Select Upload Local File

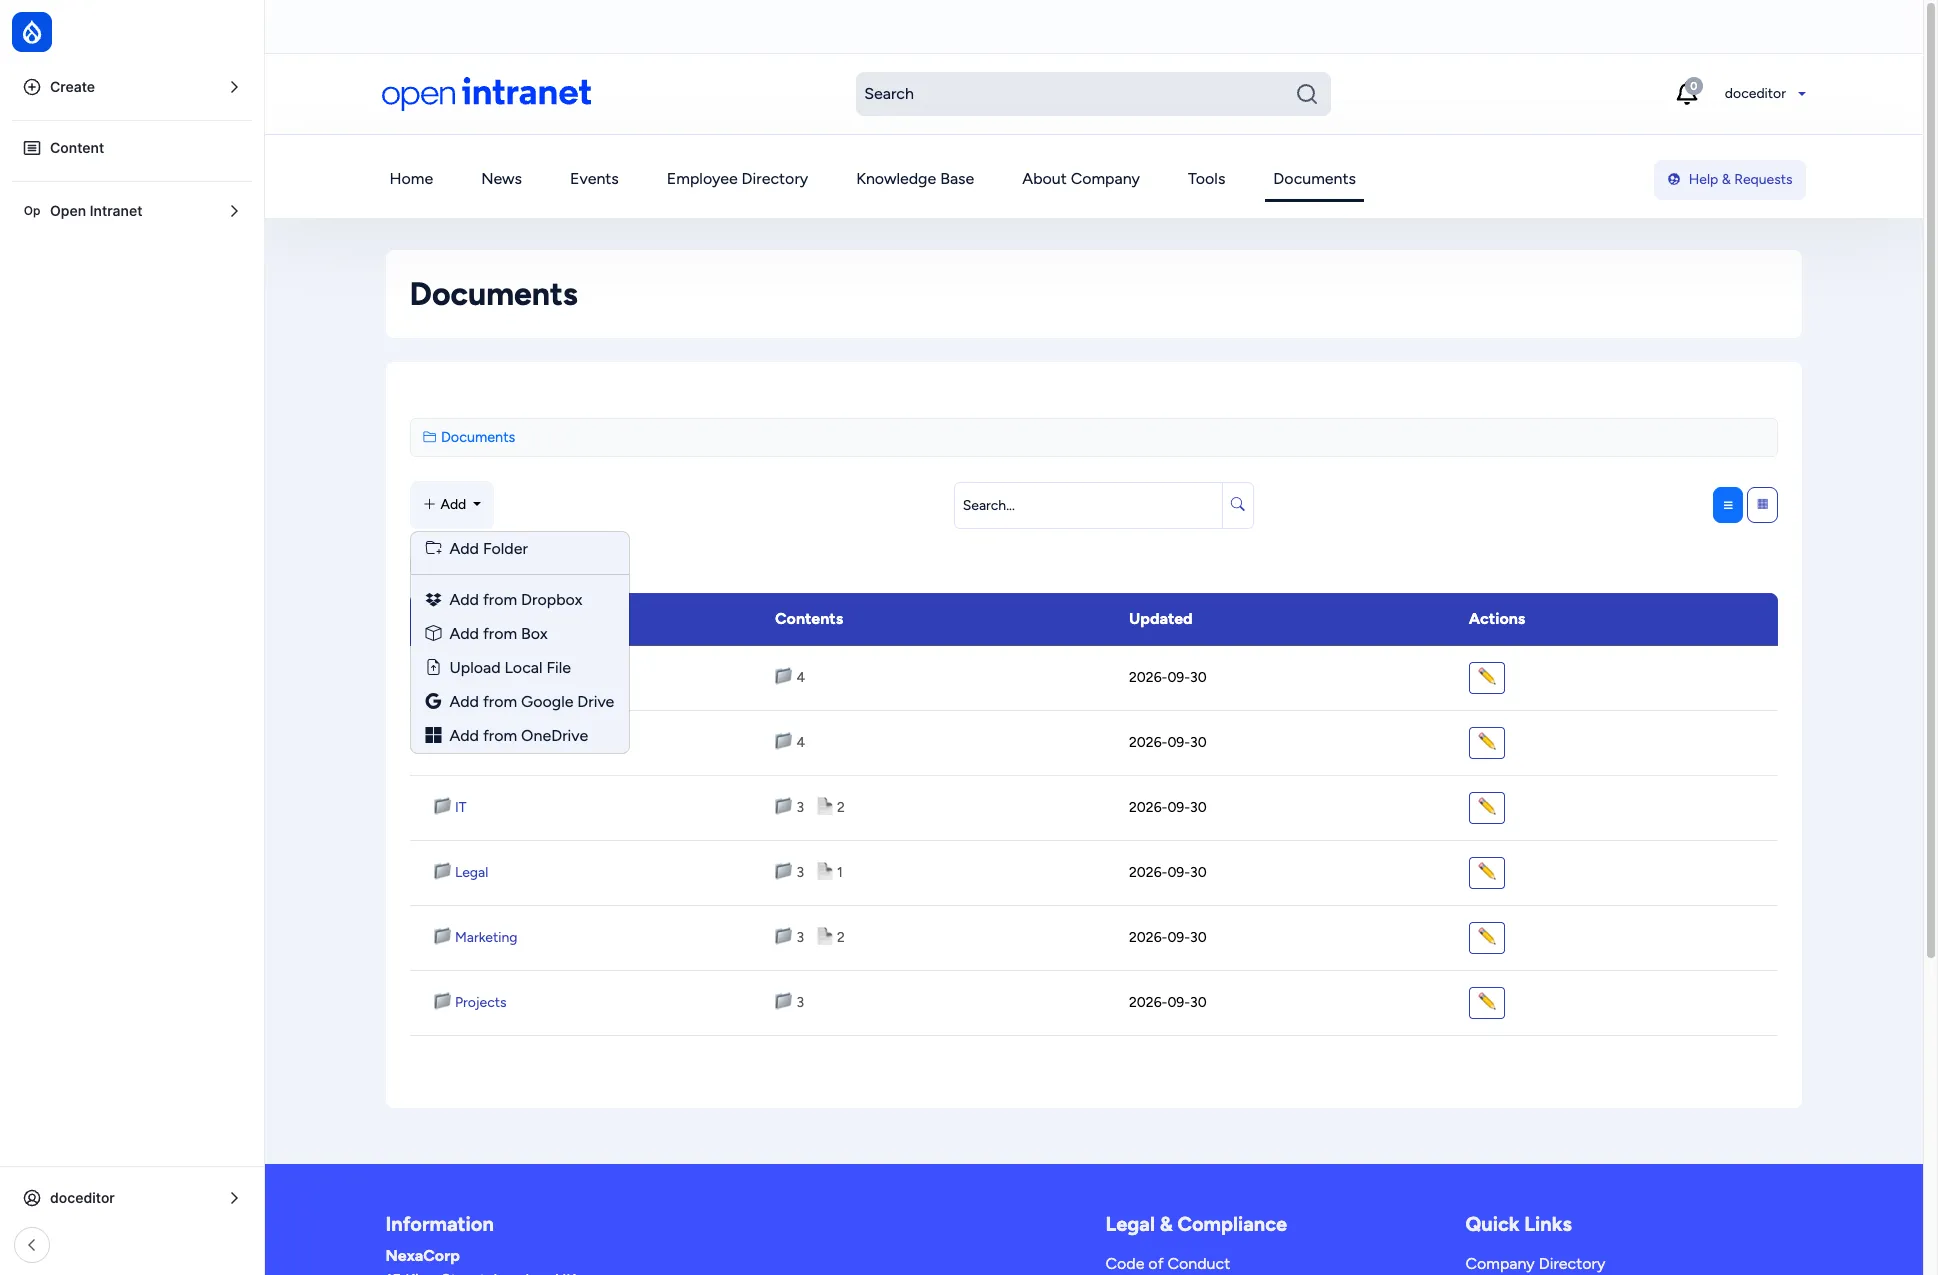519,668
